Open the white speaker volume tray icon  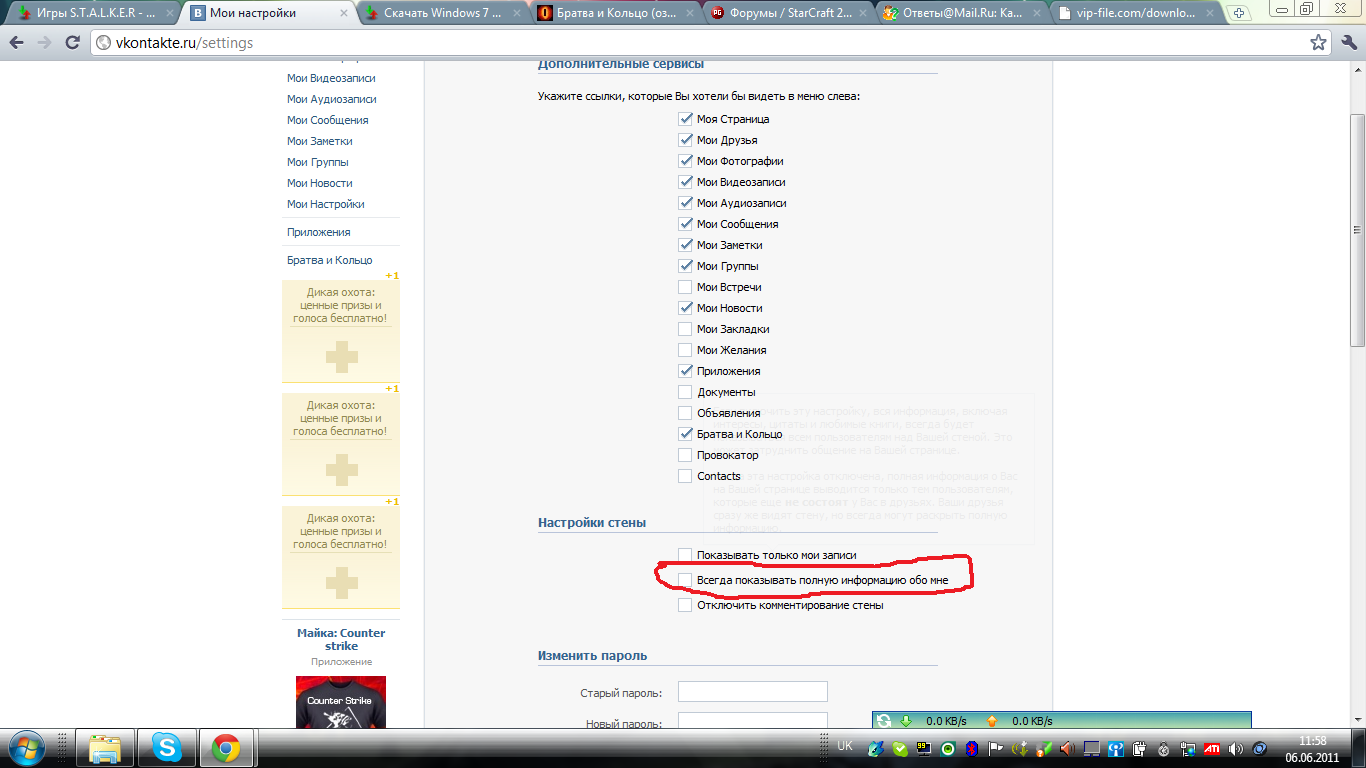coord(1235,748)
